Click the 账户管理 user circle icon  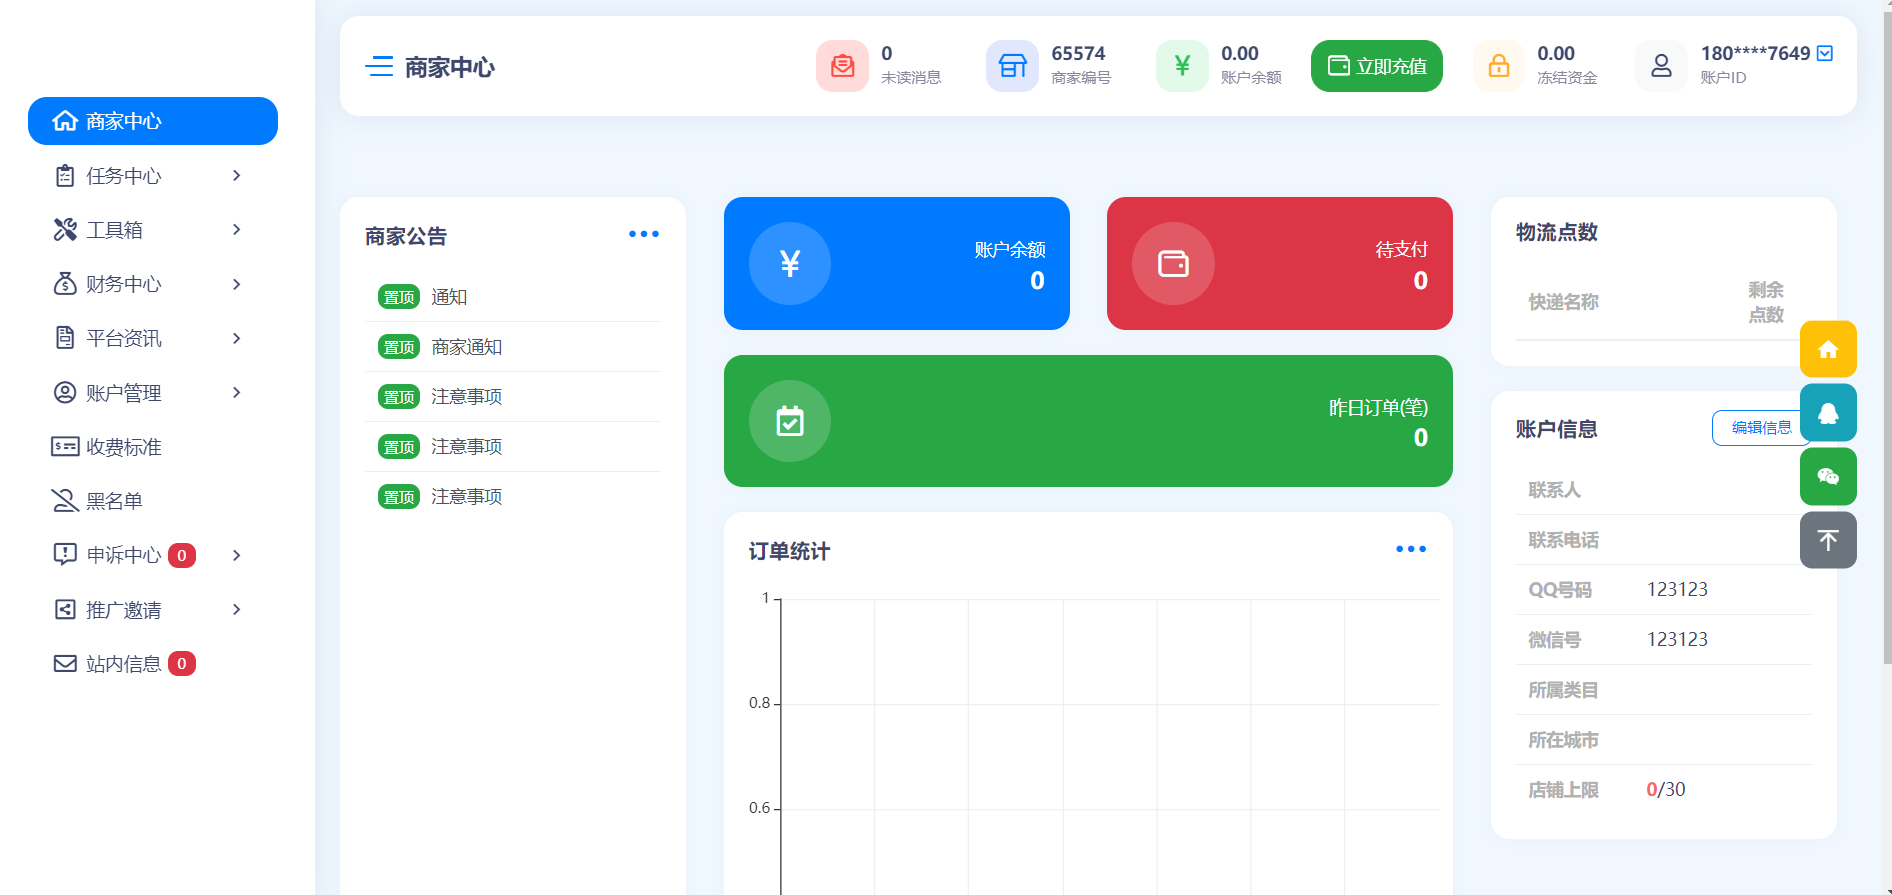click(x=65, y=392)
